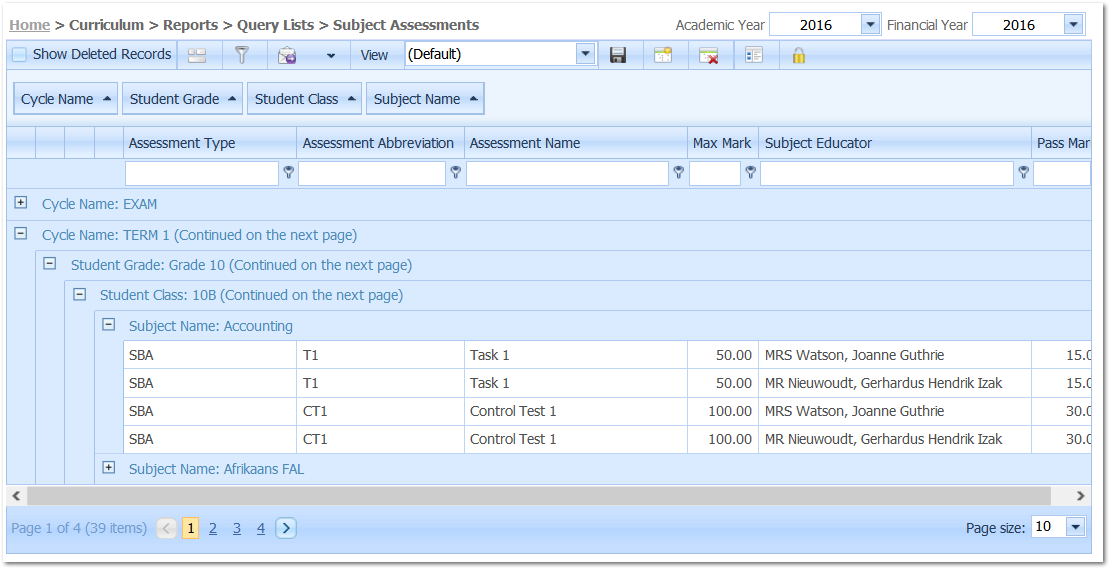Click the Assessment Abbreviation column header

click(x=380, y=143)
